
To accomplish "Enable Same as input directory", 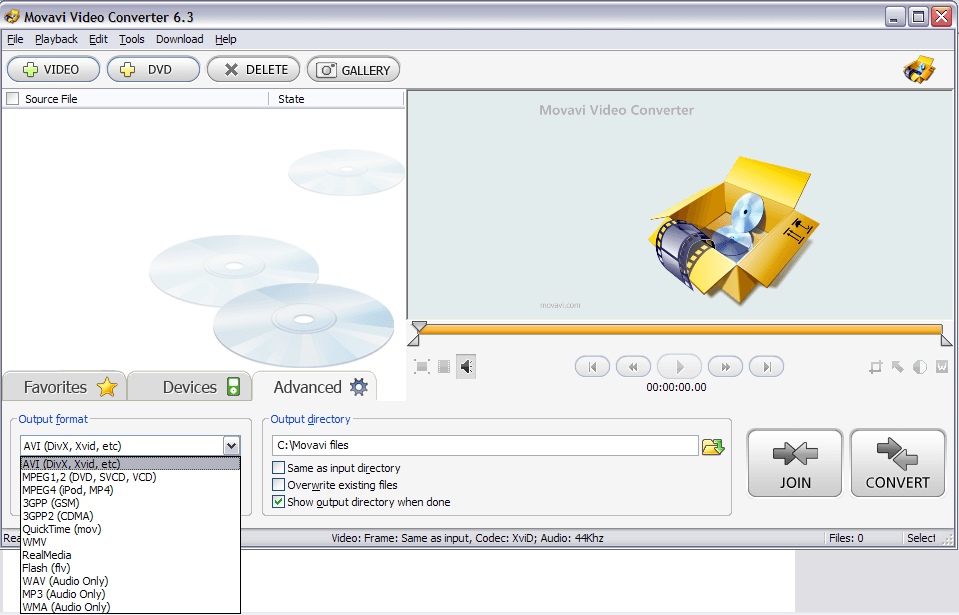I will (x=277, y=467).
